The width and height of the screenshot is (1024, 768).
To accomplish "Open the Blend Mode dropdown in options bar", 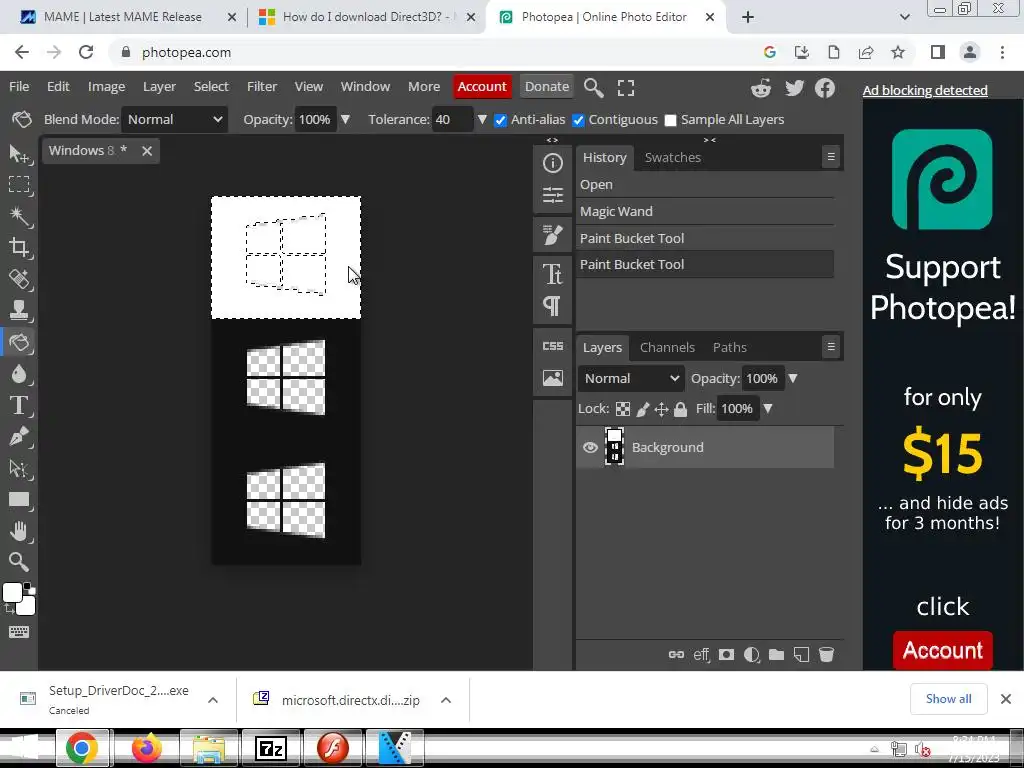I will click(174, 120).
